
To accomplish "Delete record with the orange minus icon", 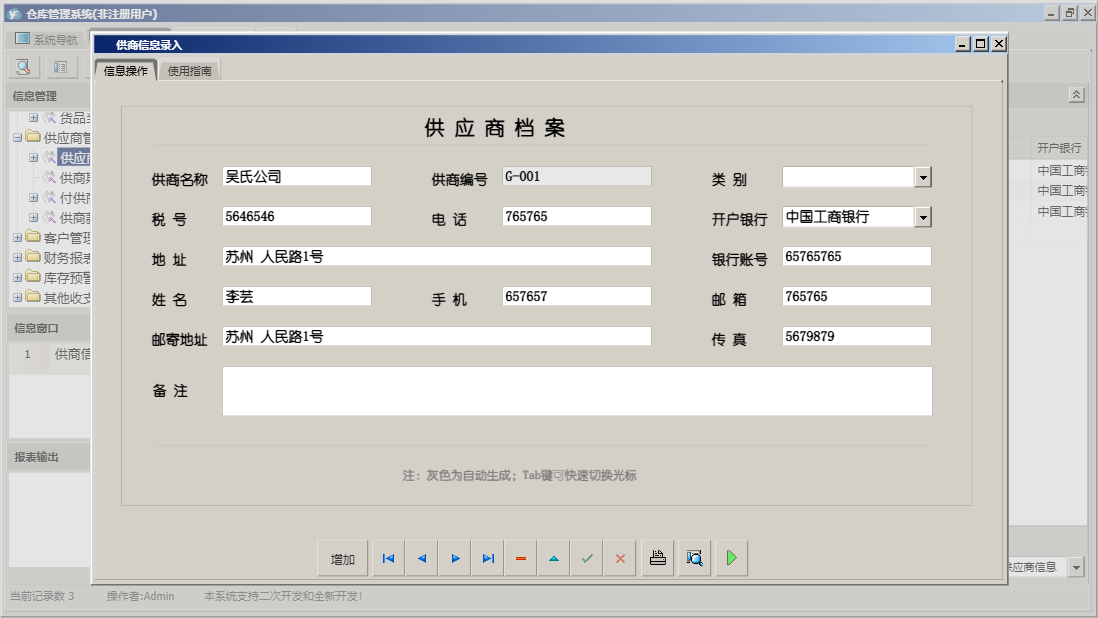I will 521,559.
